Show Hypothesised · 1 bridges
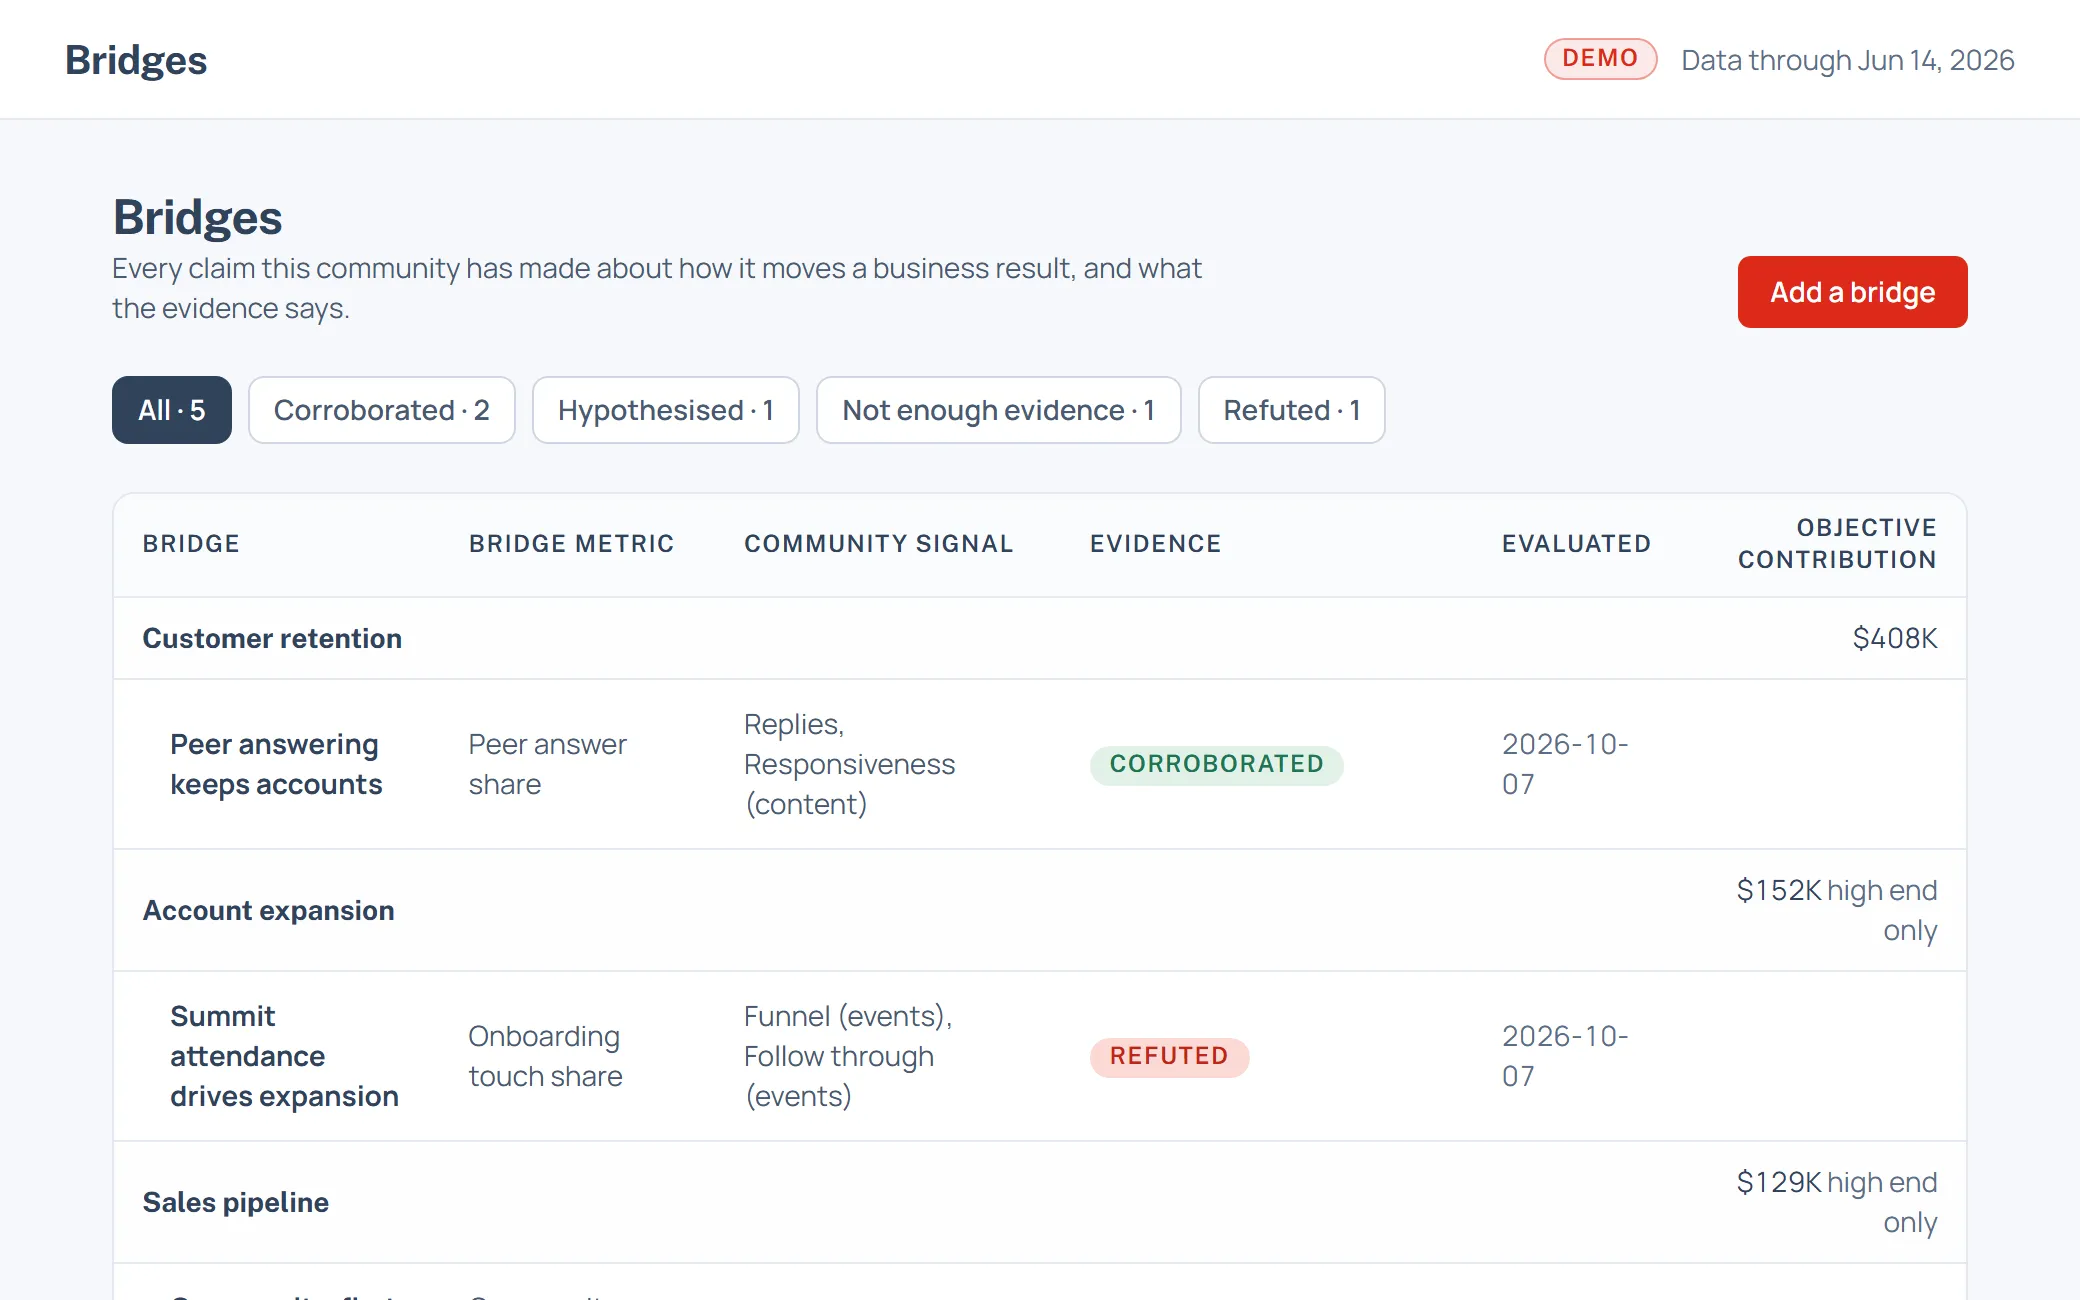The height and width of the screenshot is (1300, 2080). [666, 410]
